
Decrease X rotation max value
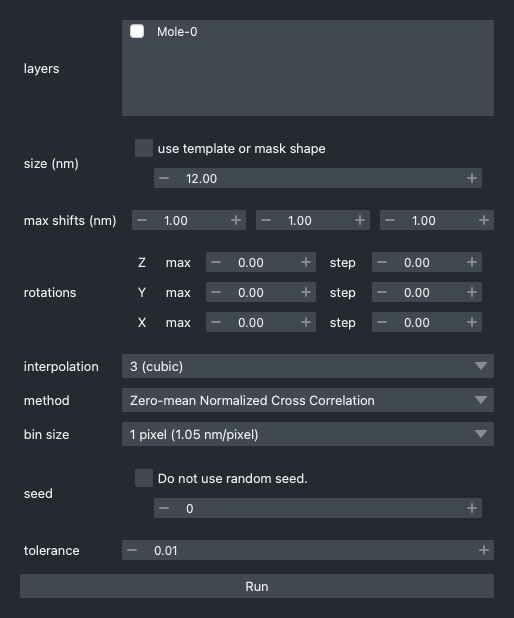pos(216,322)
